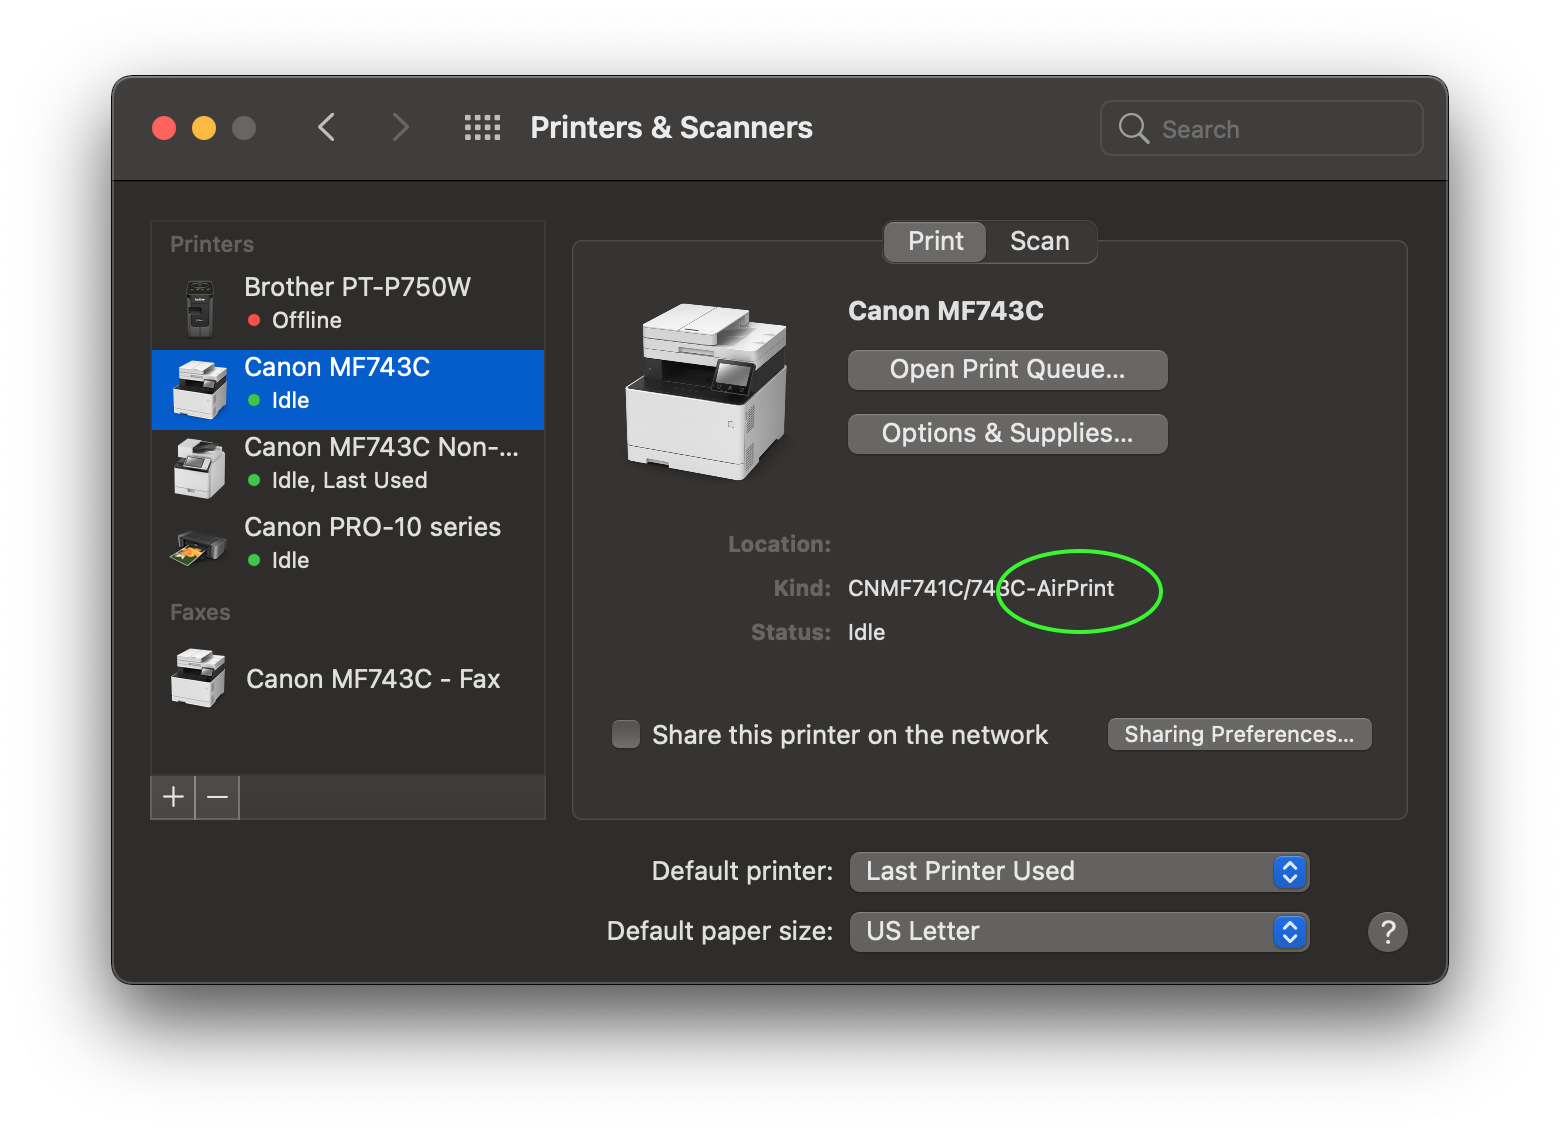Show all preferences via grid icon
This screenshot has width=1560, height=1132.
pos(482,127)
